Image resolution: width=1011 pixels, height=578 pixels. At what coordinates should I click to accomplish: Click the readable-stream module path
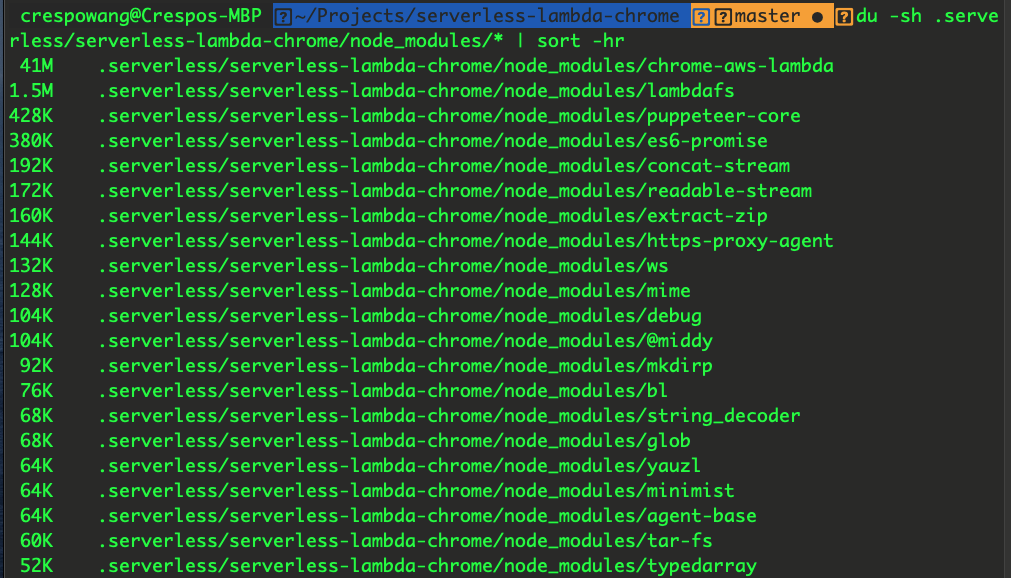click(455, 192)
